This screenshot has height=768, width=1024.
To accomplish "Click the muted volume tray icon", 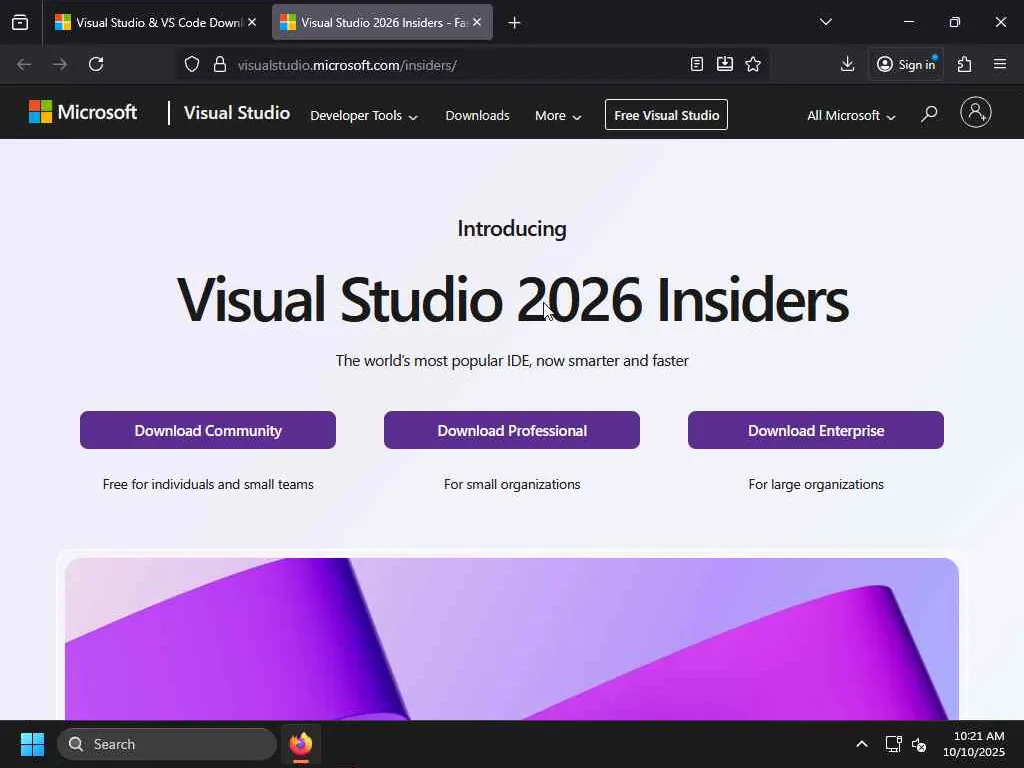I will pos(920,744).
